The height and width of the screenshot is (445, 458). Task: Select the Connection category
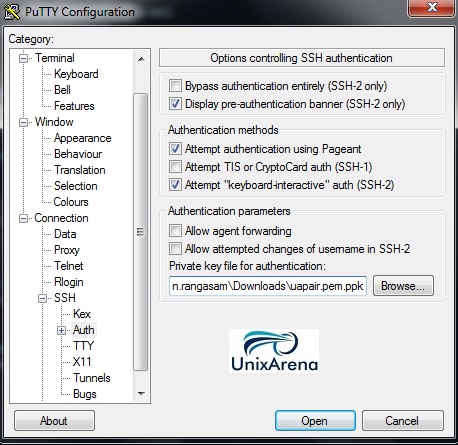61,218
